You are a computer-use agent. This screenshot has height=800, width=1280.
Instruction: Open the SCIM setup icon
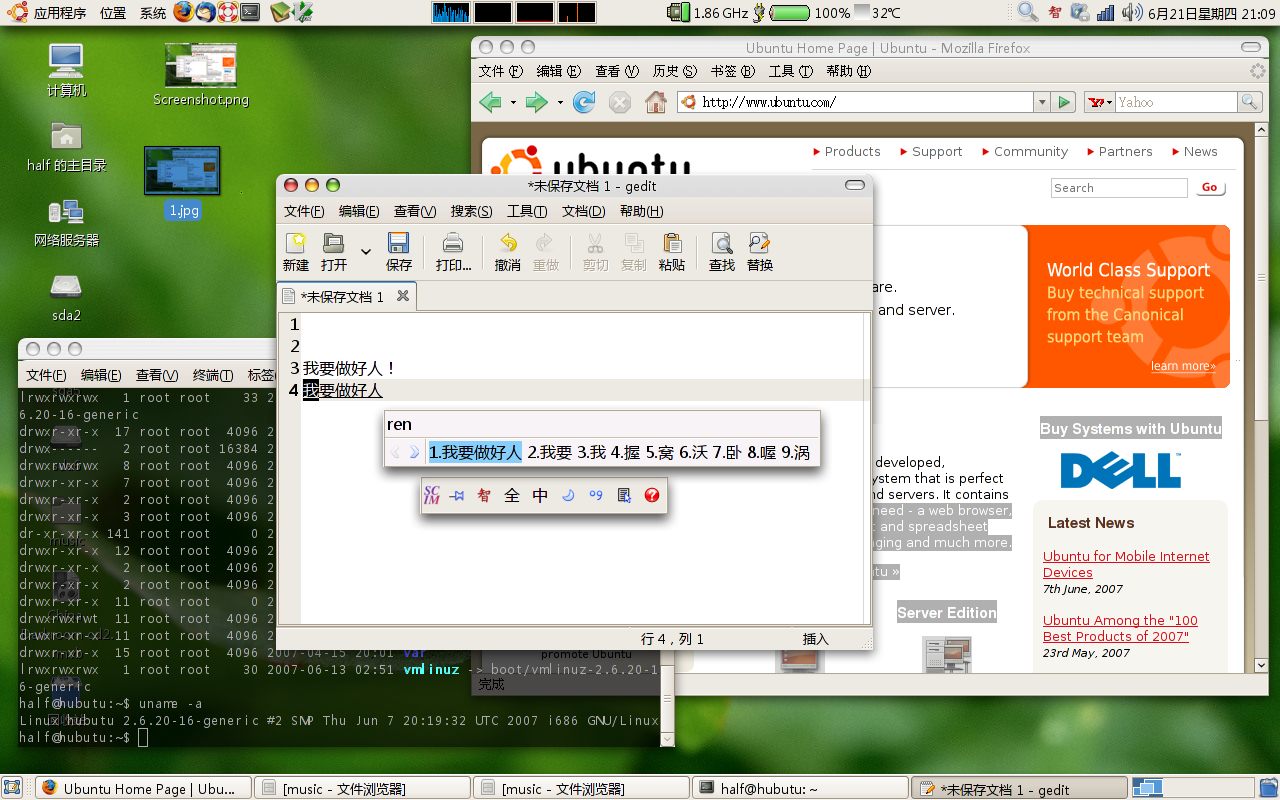click(x=624, y=495)
